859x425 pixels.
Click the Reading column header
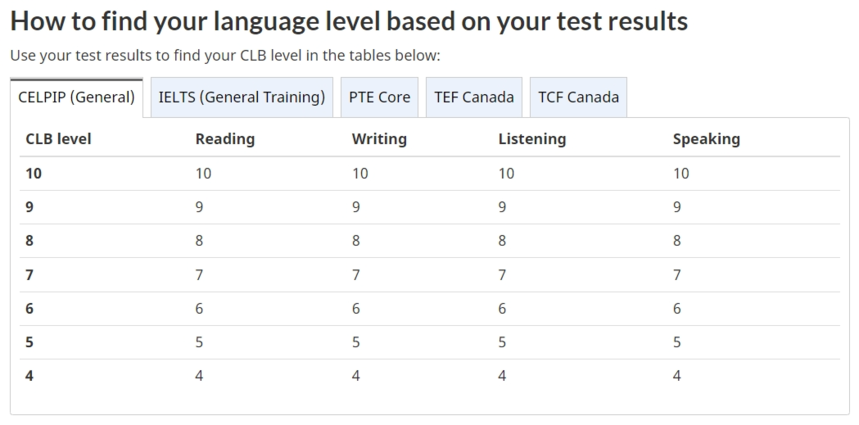pos(225,140)
